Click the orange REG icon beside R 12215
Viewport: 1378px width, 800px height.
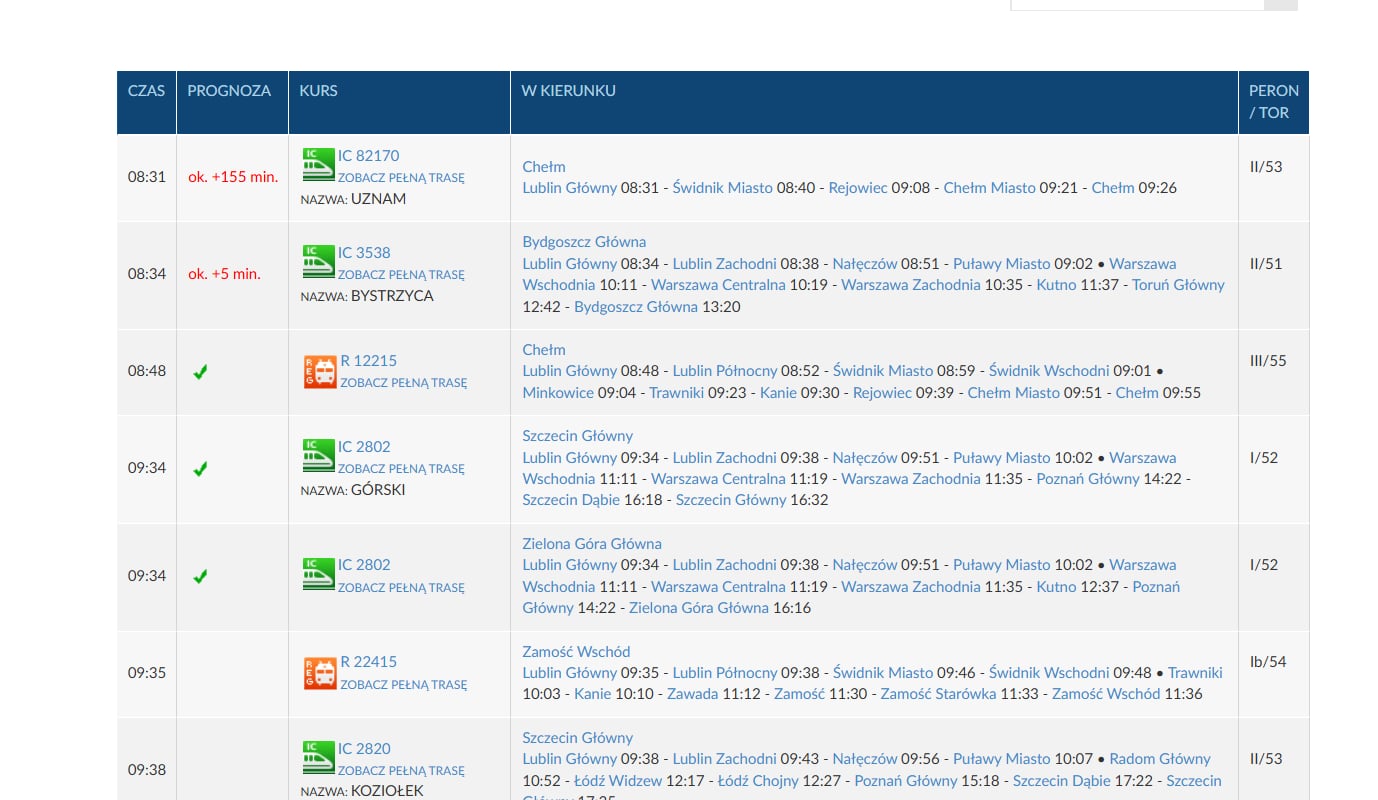(320, 371)
